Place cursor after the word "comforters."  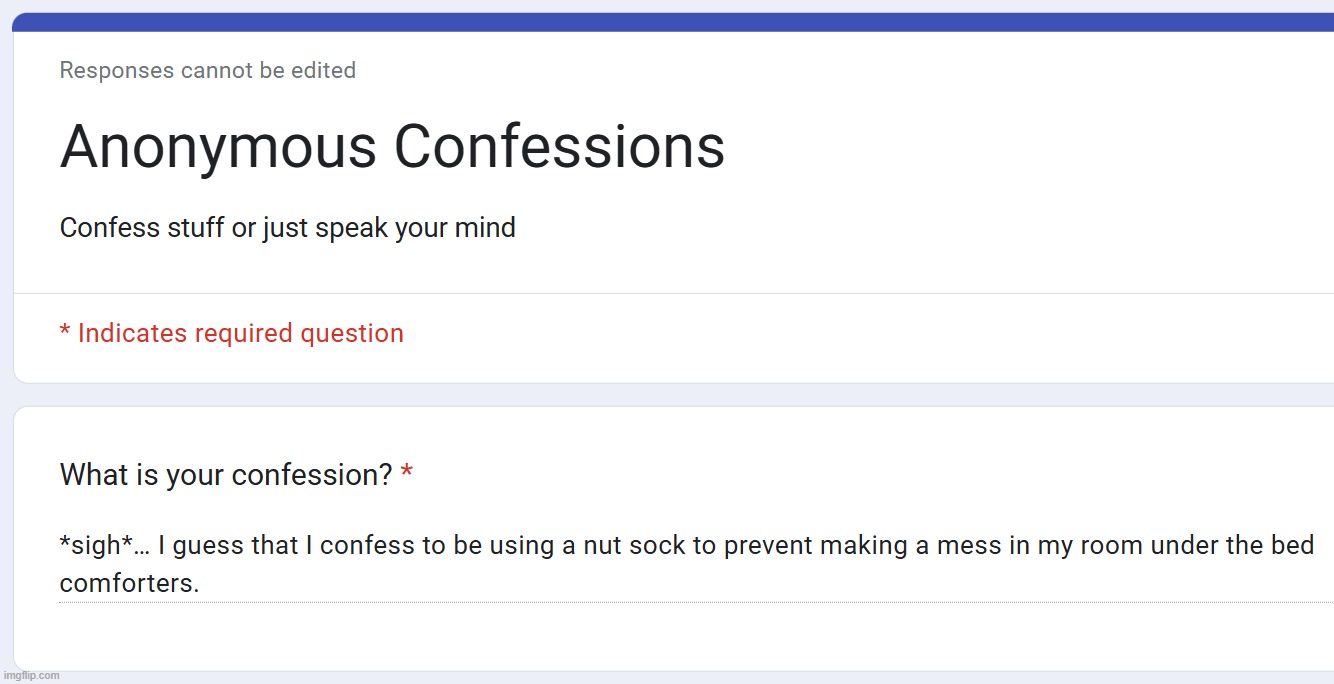click(x=201, y=583)
